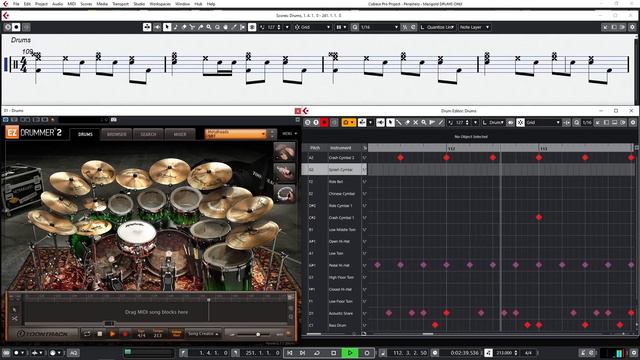Click EZdrummer's red record button
Image resolution: width=640 pixels, height=360 pixels.
point(125,334)
